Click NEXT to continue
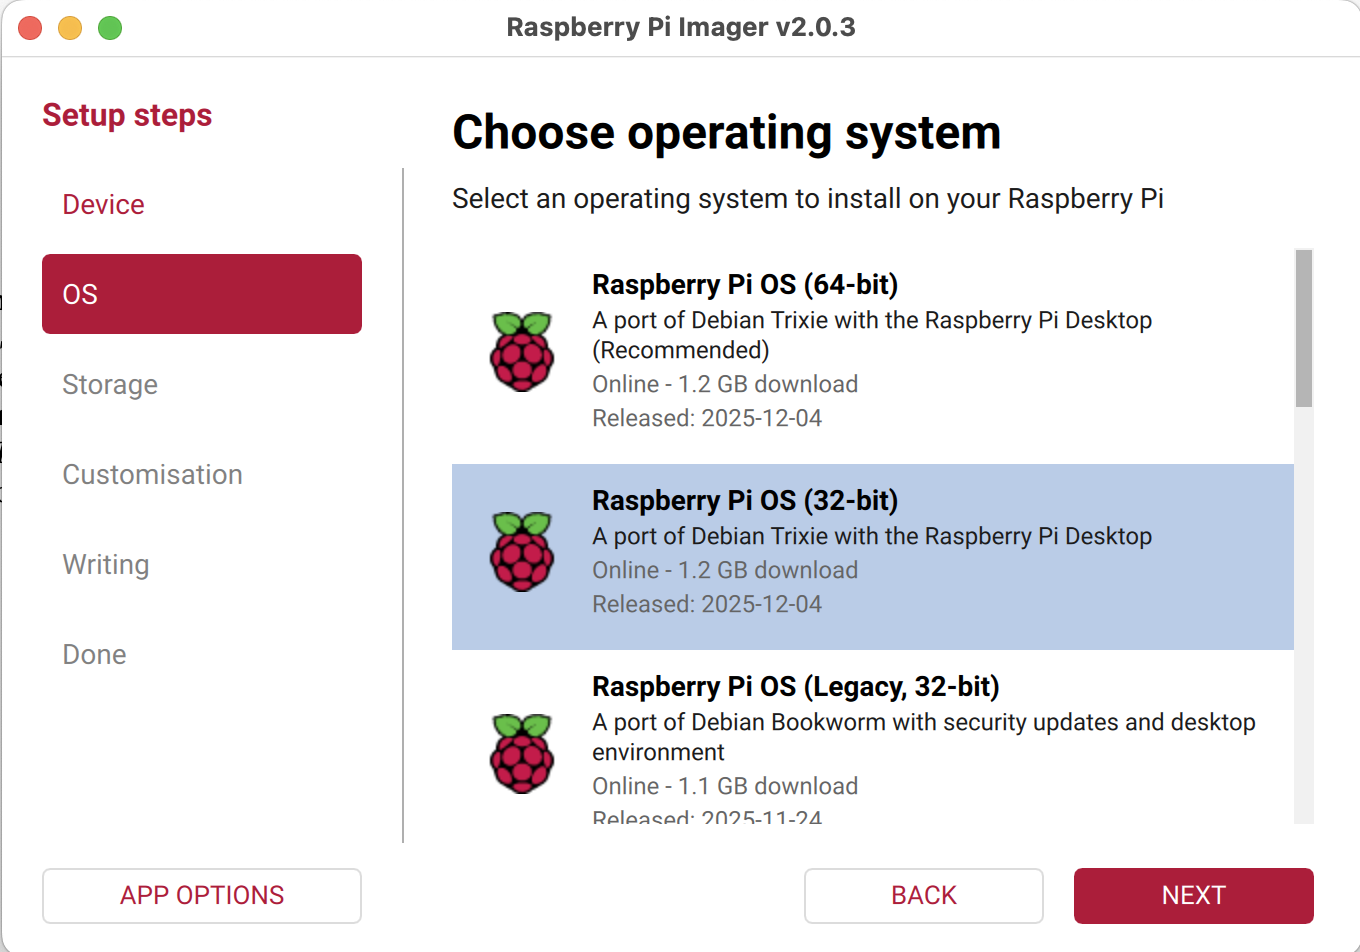Image resolution: width=1360 pixels, height=952 pixels. coord(1193,896)
